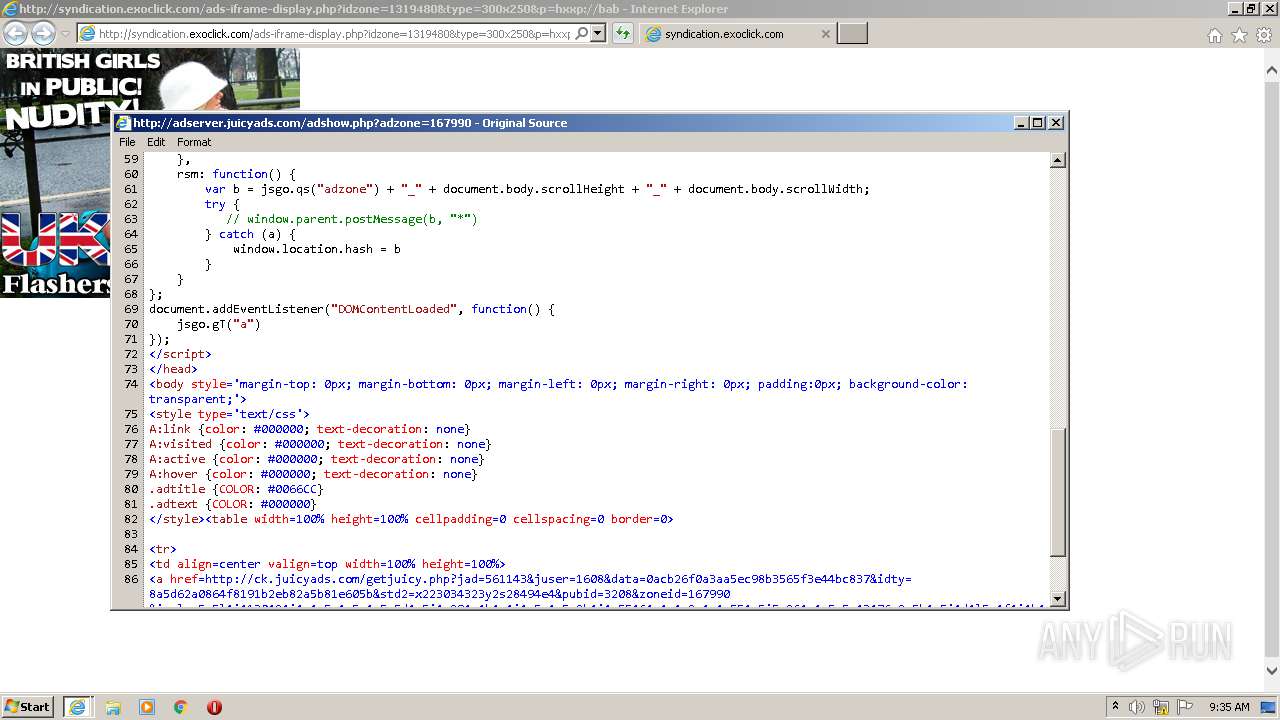Viewport: 1280px width, 720px height.
Task: Open the File menu in Original Source window
Action: coord(127,142)
